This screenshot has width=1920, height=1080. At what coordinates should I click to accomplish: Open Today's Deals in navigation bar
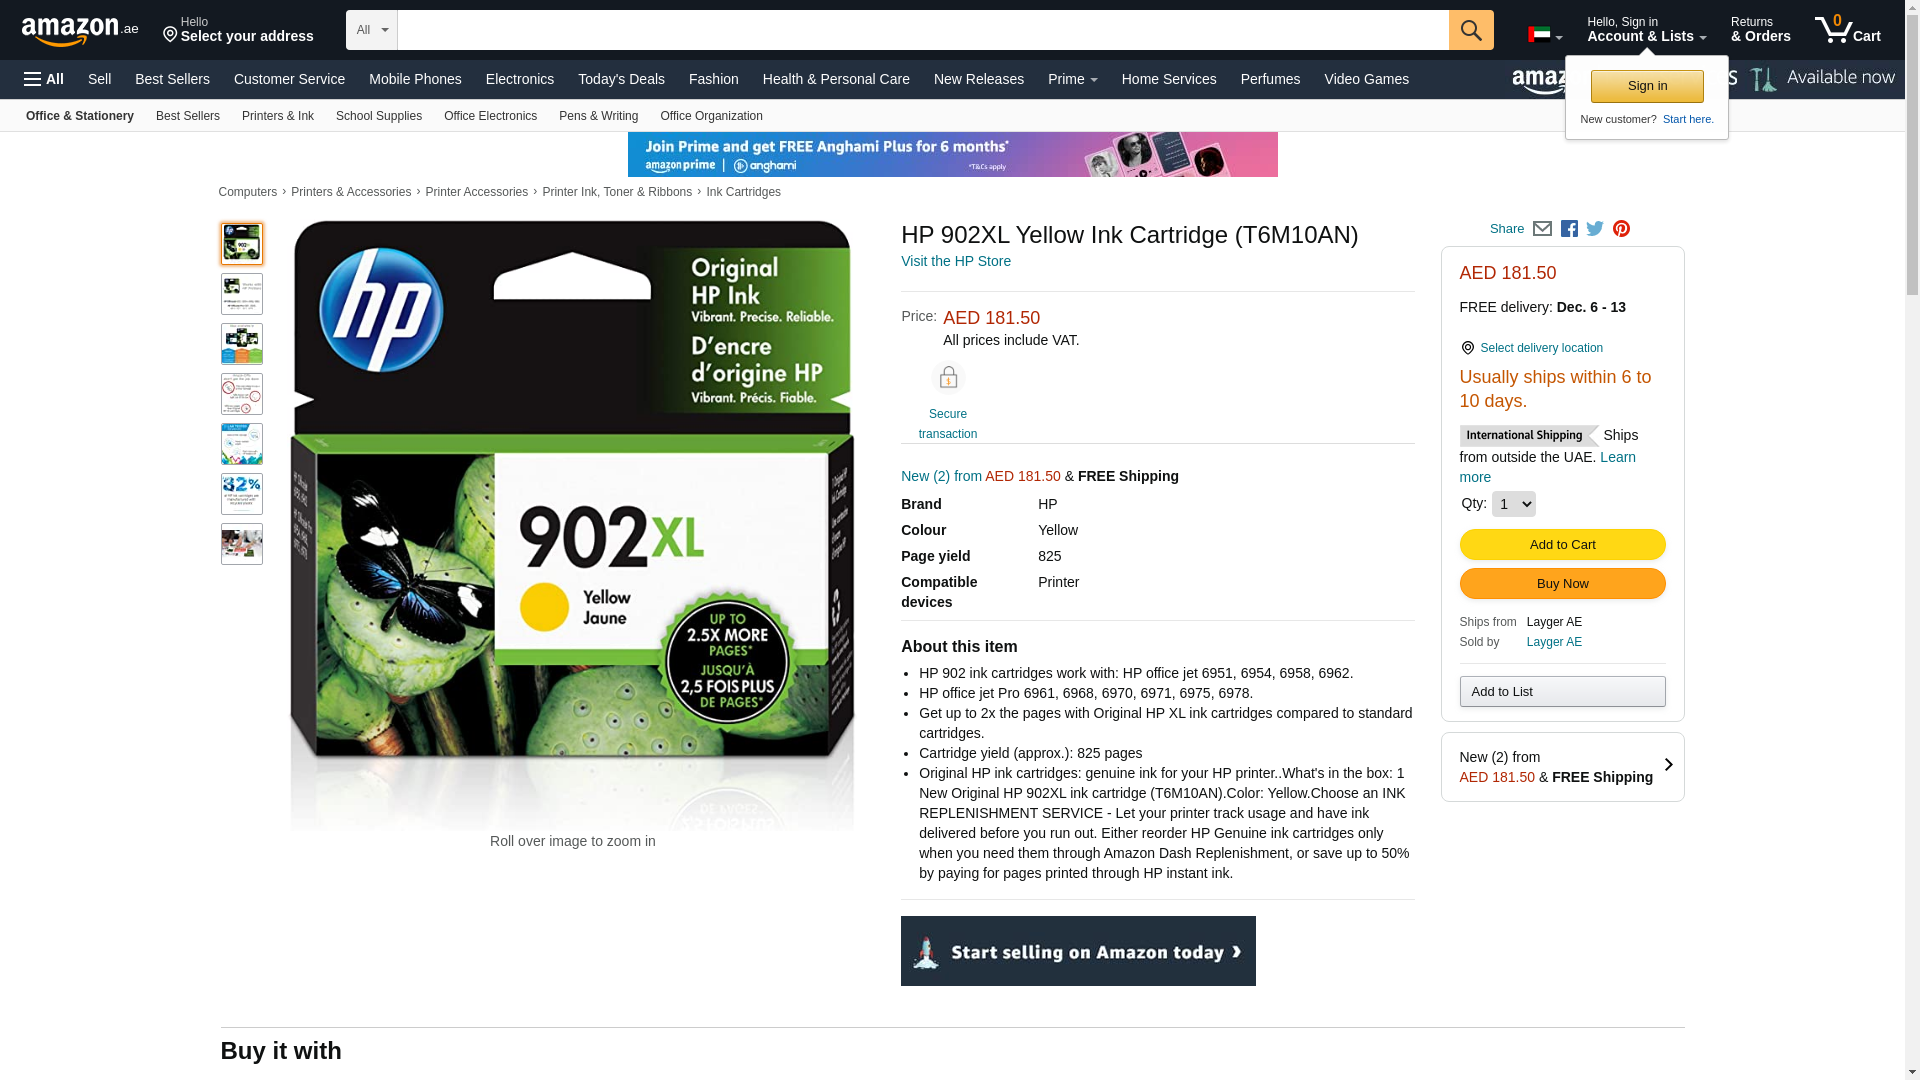[621, 79]
